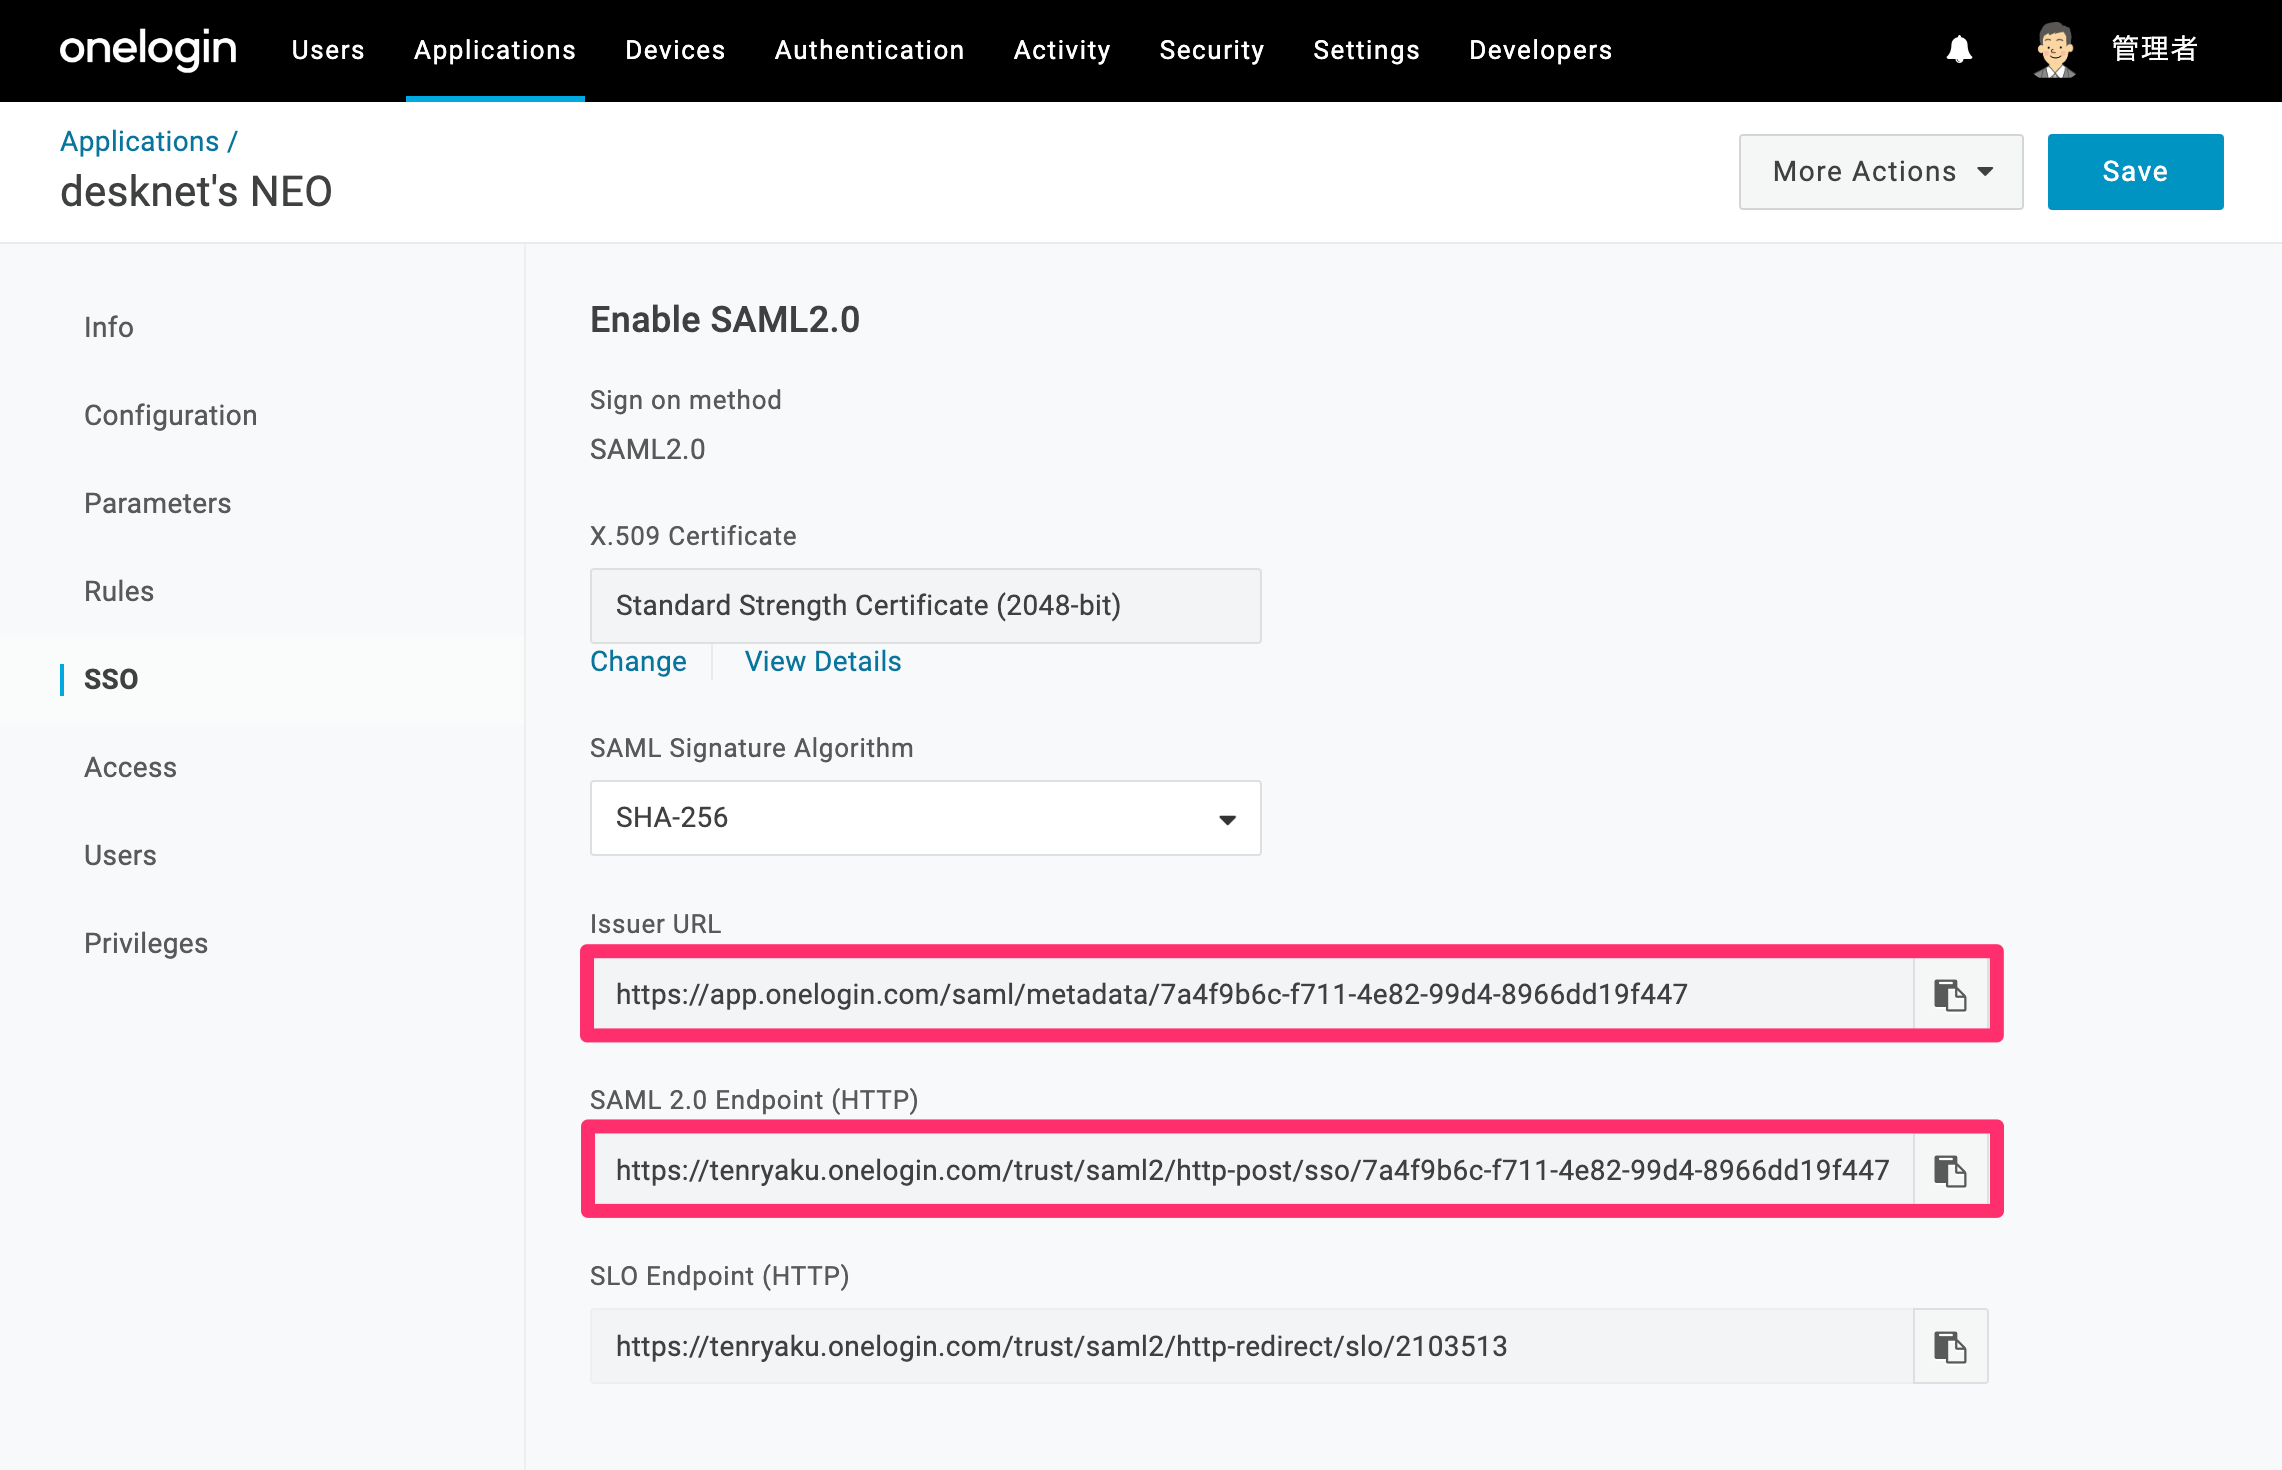This screenshot has height=1470, width=2282.
Task: Open the Users top menu
Action: click(328, 50)
